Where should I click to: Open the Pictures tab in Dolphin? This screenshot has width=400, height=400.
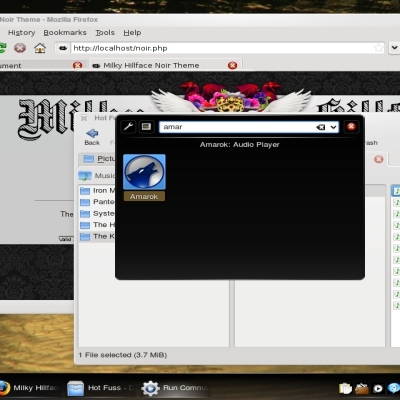pyautogui.click(x=98, y=159)
